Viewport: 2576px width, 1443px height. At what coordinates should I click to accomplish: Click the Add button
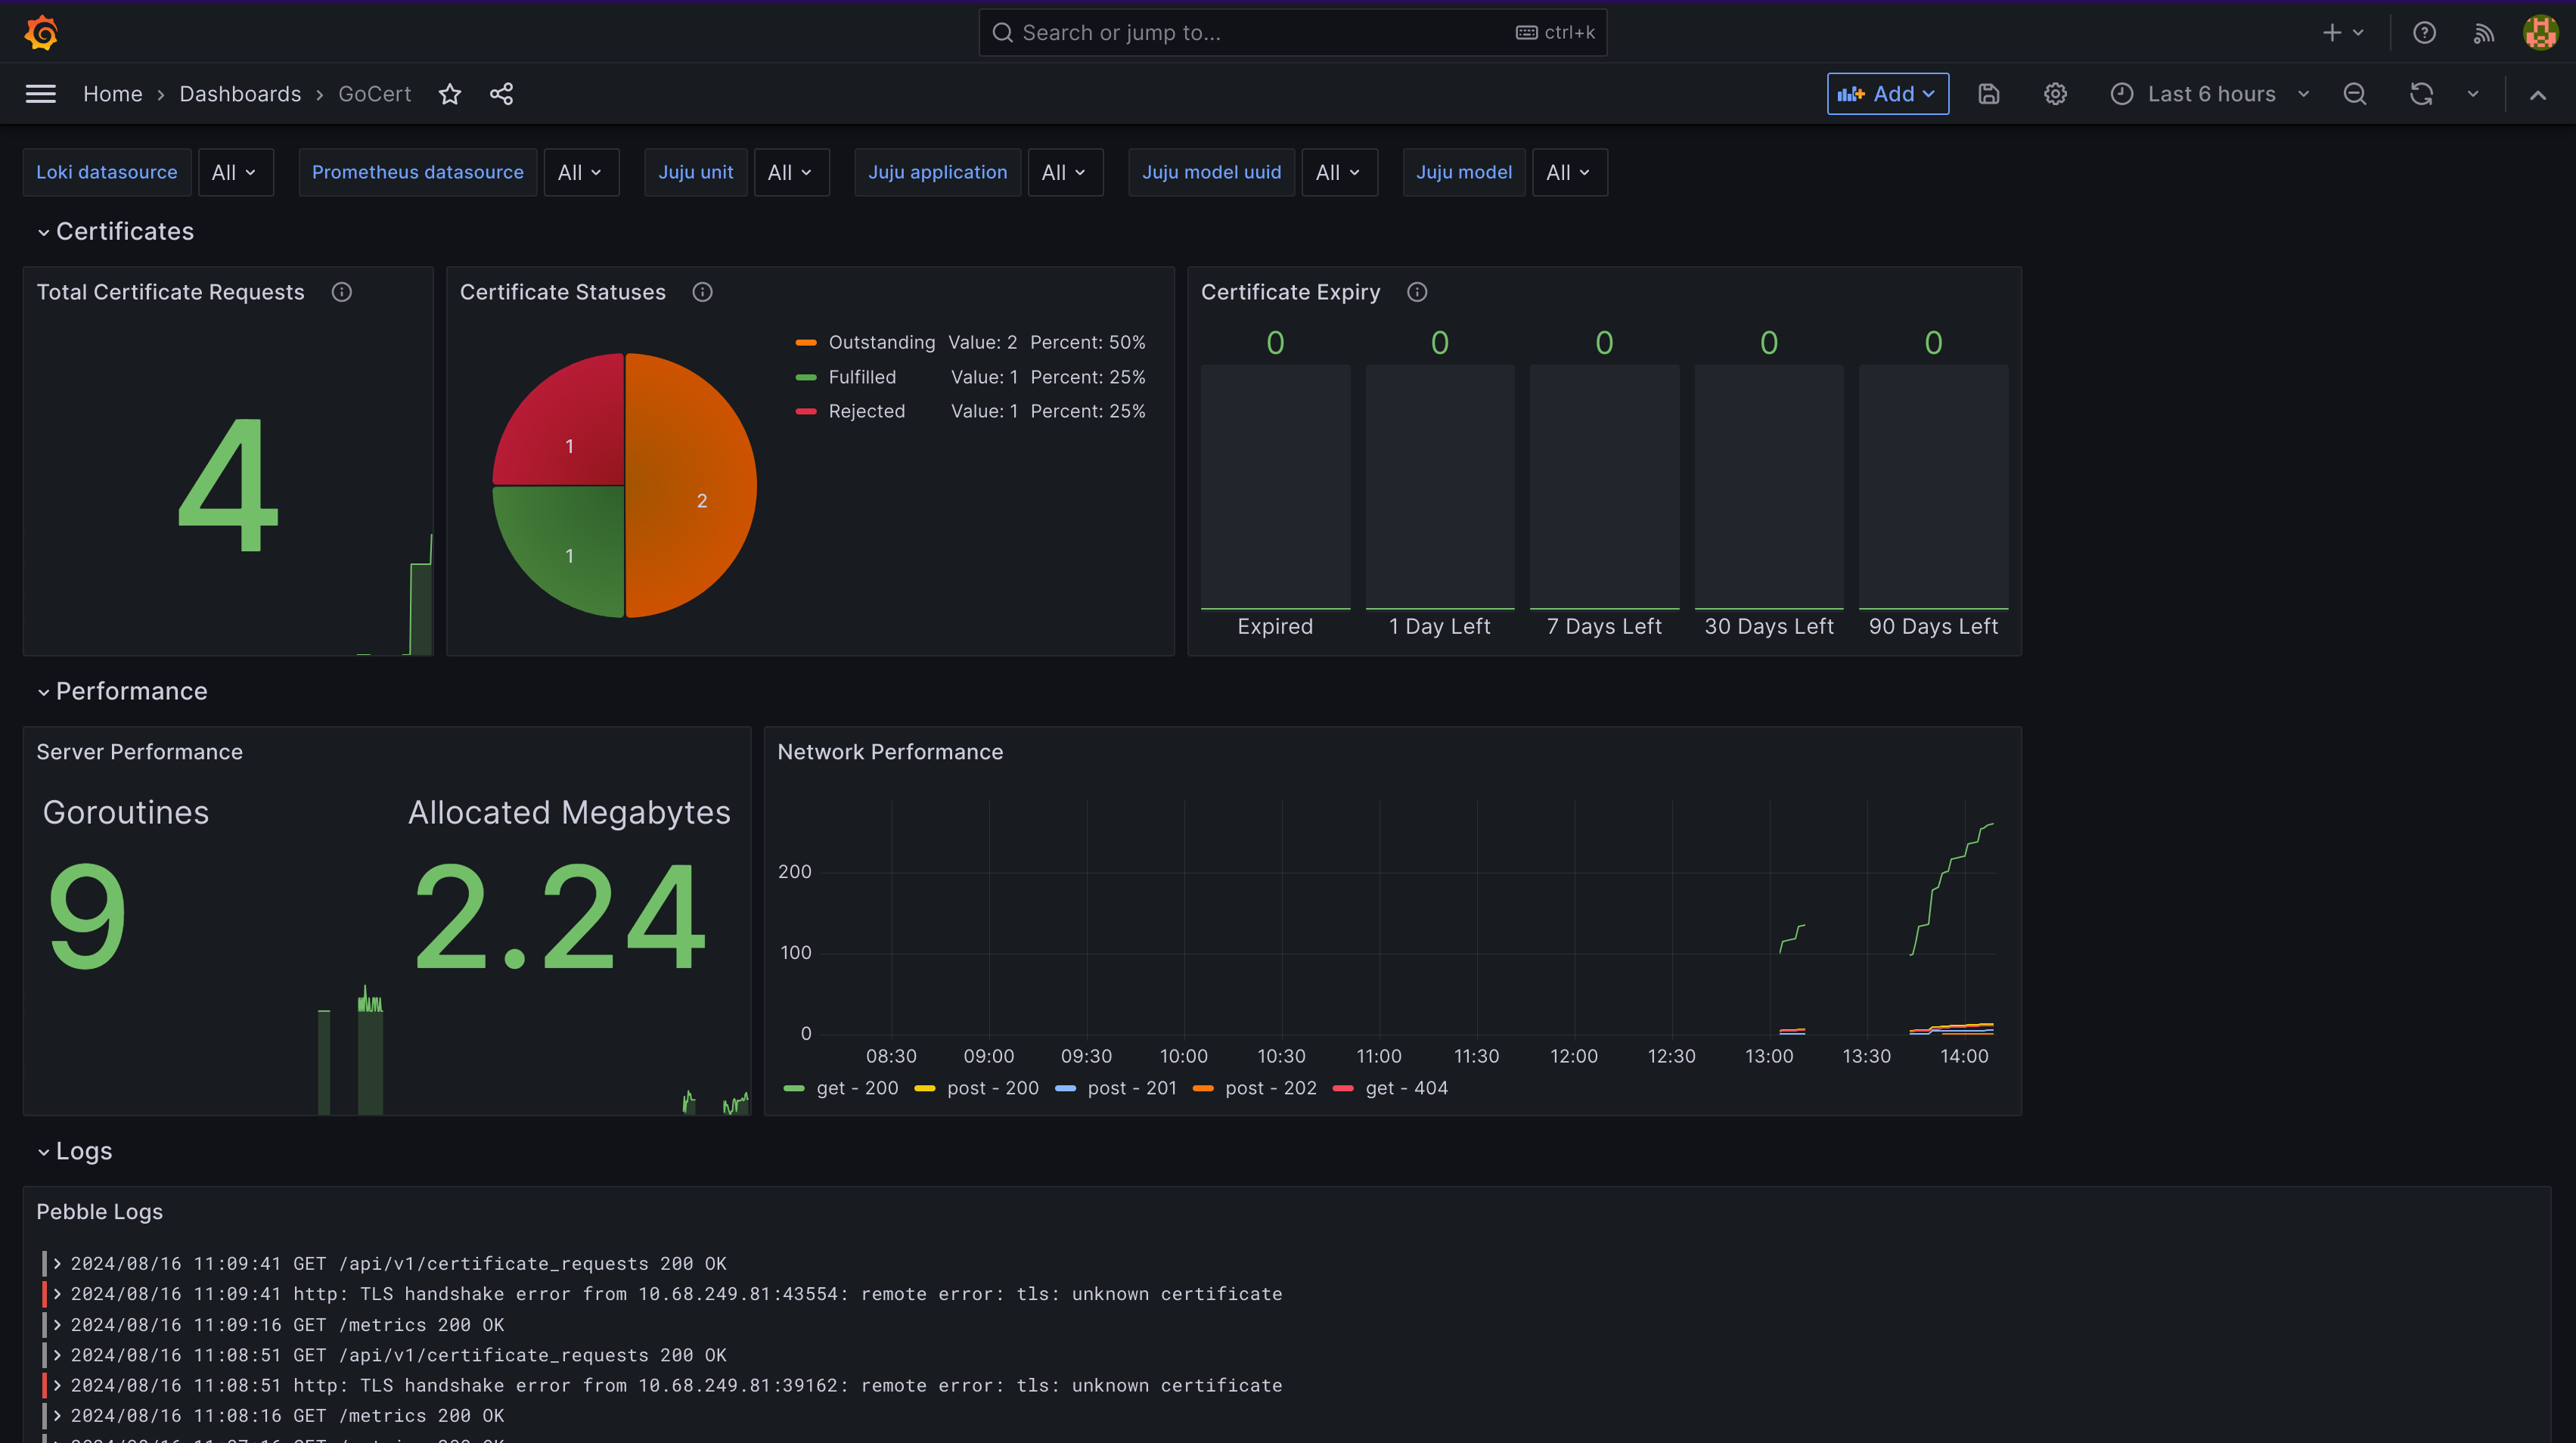tap(1886, 94)
